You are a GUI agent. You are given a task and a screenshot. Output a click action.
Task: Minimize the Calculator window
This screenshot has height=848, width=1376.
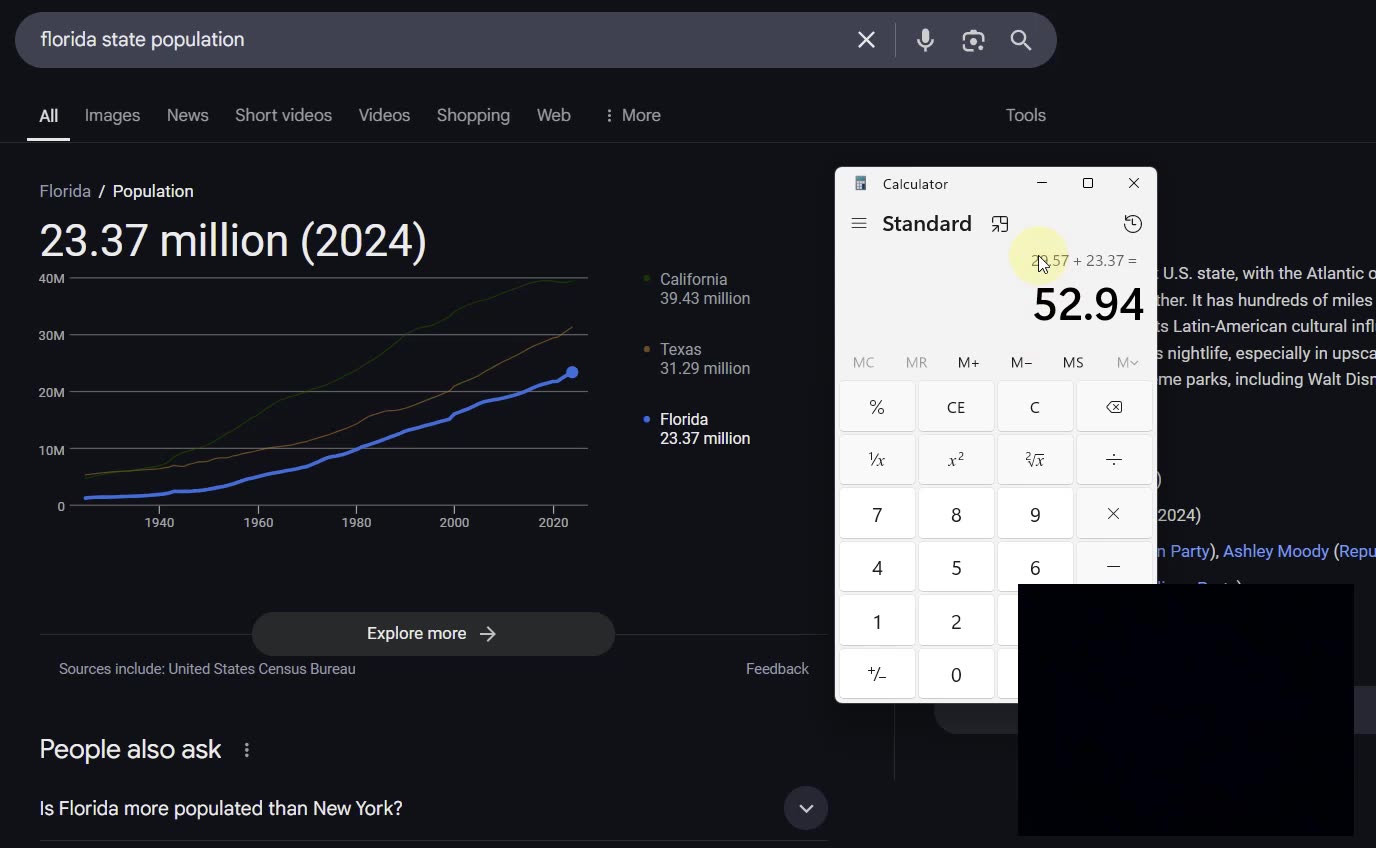pos(1042,183)
